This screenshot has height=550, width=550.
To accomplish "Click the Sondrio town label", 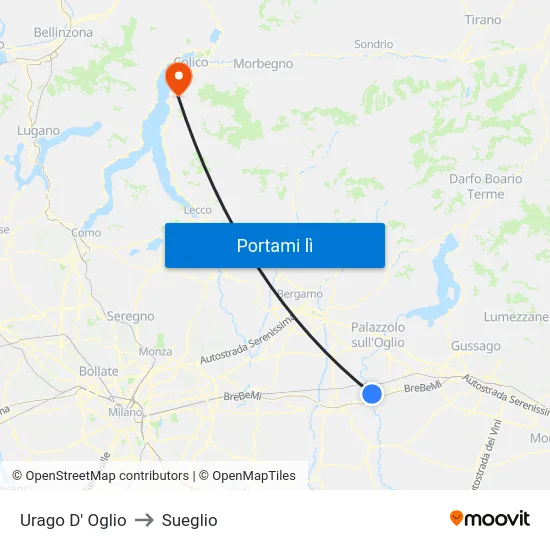I will 374,44.
